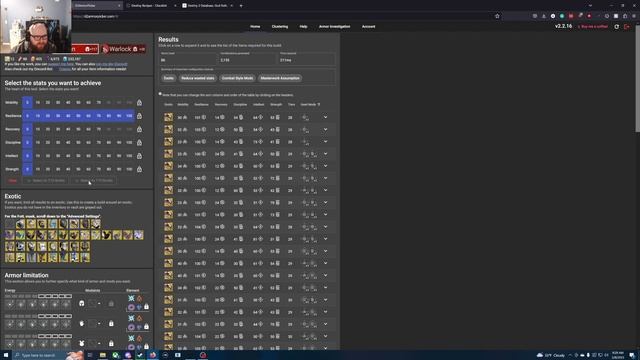
Task: Lock the Intellect stat row
Action: (139, 156)
